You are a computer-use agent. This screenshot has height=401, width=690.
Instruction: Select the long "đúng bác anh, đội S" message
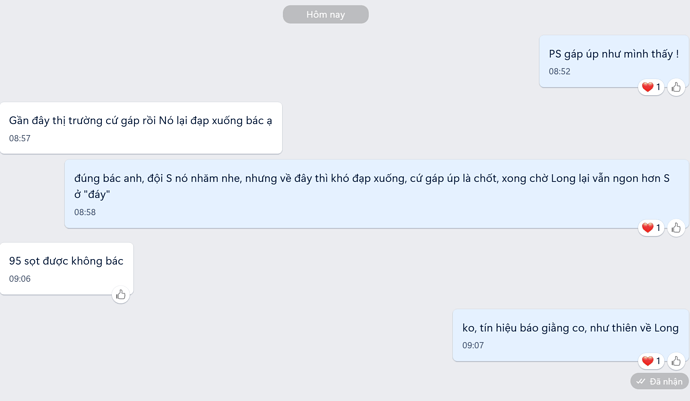point(377,194)
